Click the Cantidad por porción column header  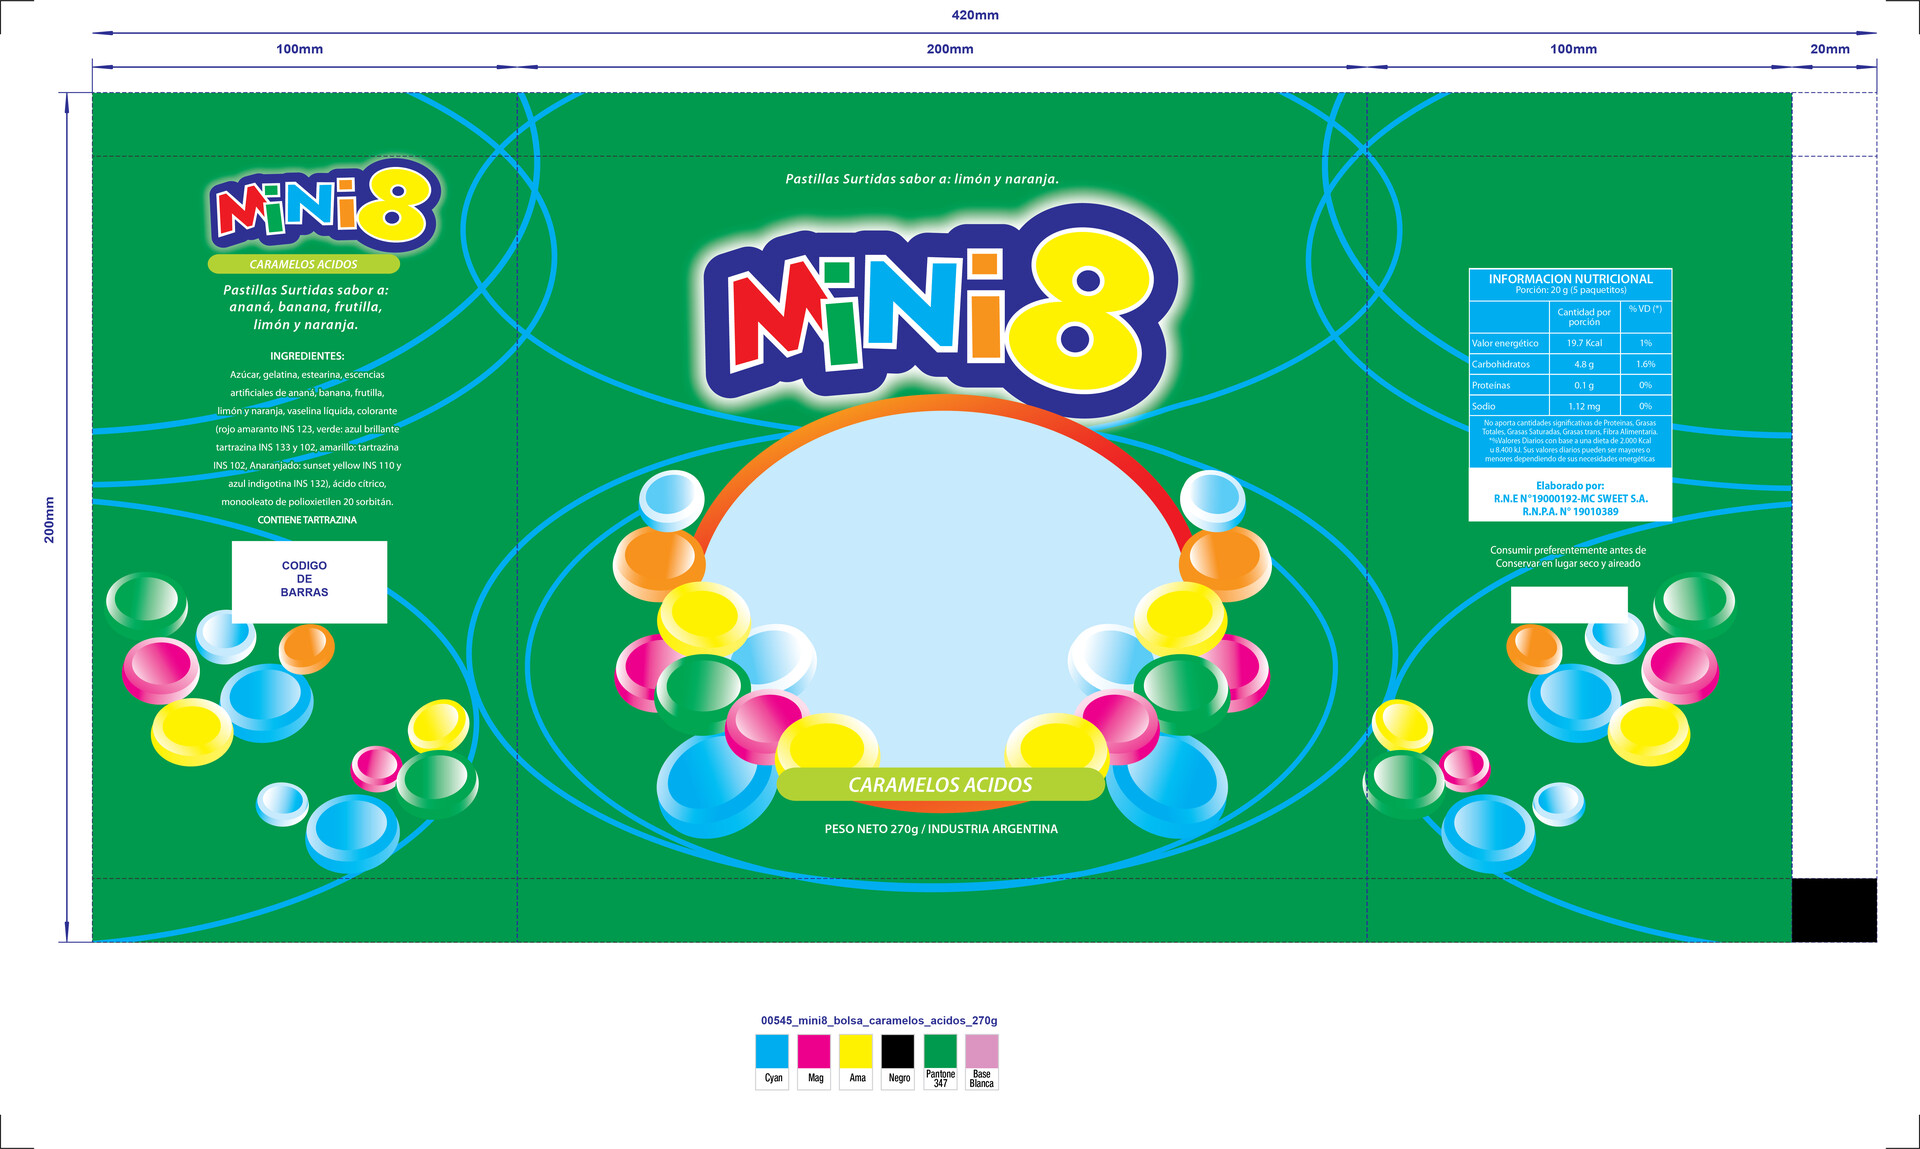(x=1584, y=317)
